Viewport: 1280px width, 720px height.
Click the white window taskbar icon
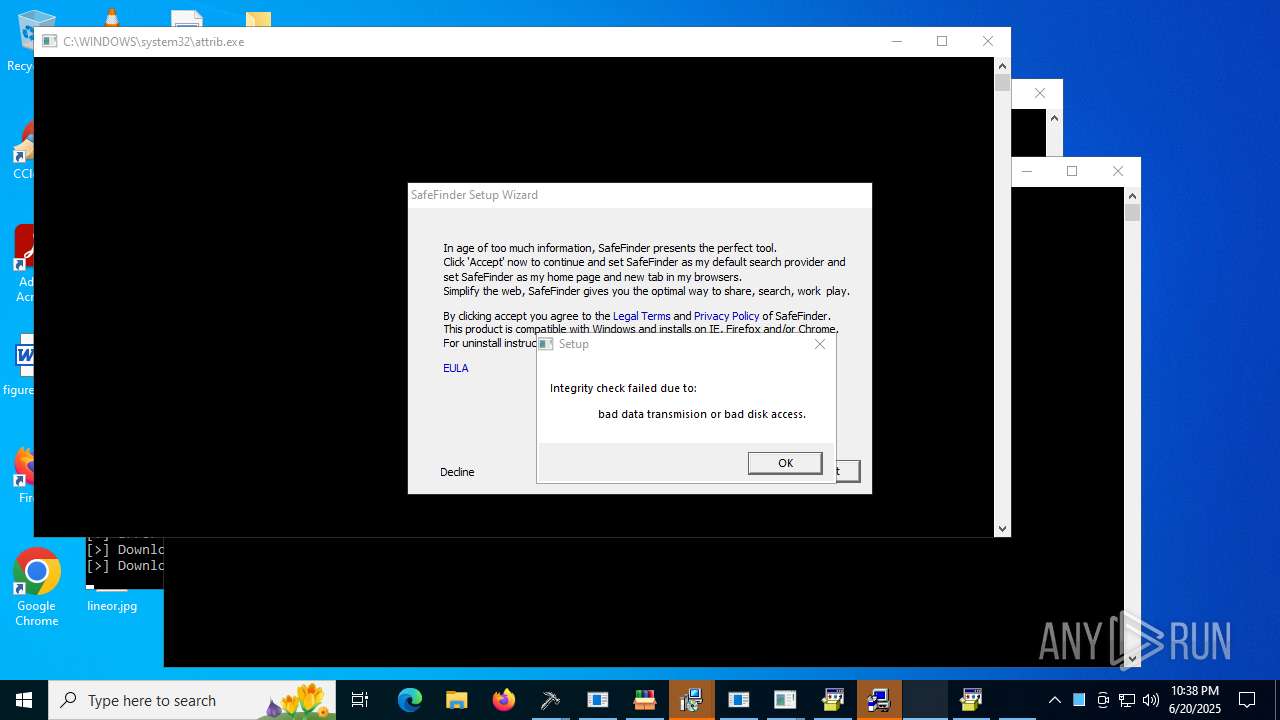pyautogui.click(x=785, y=700)
